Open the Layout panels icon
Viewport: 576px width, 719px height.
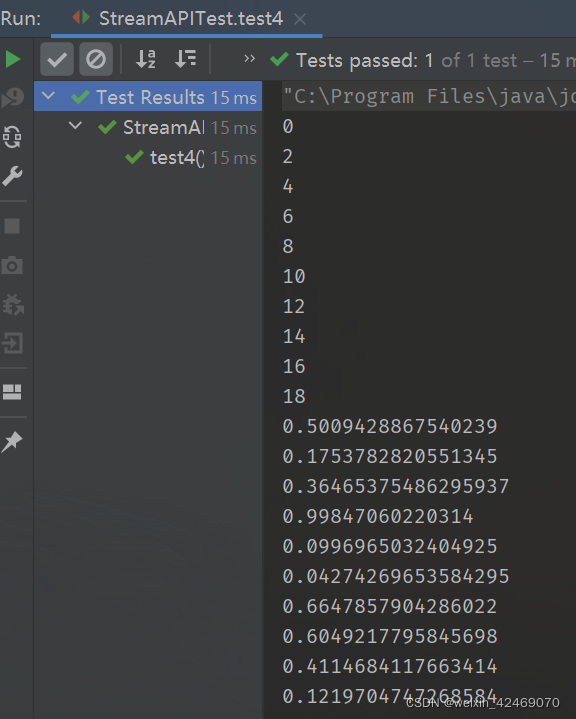[x=12, y=392]
